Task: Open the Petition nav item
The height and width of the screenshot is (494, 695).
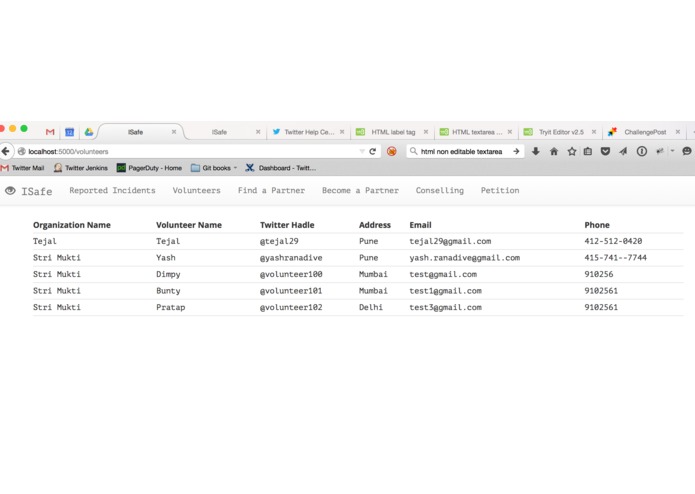Action: (x=500, y=191)
